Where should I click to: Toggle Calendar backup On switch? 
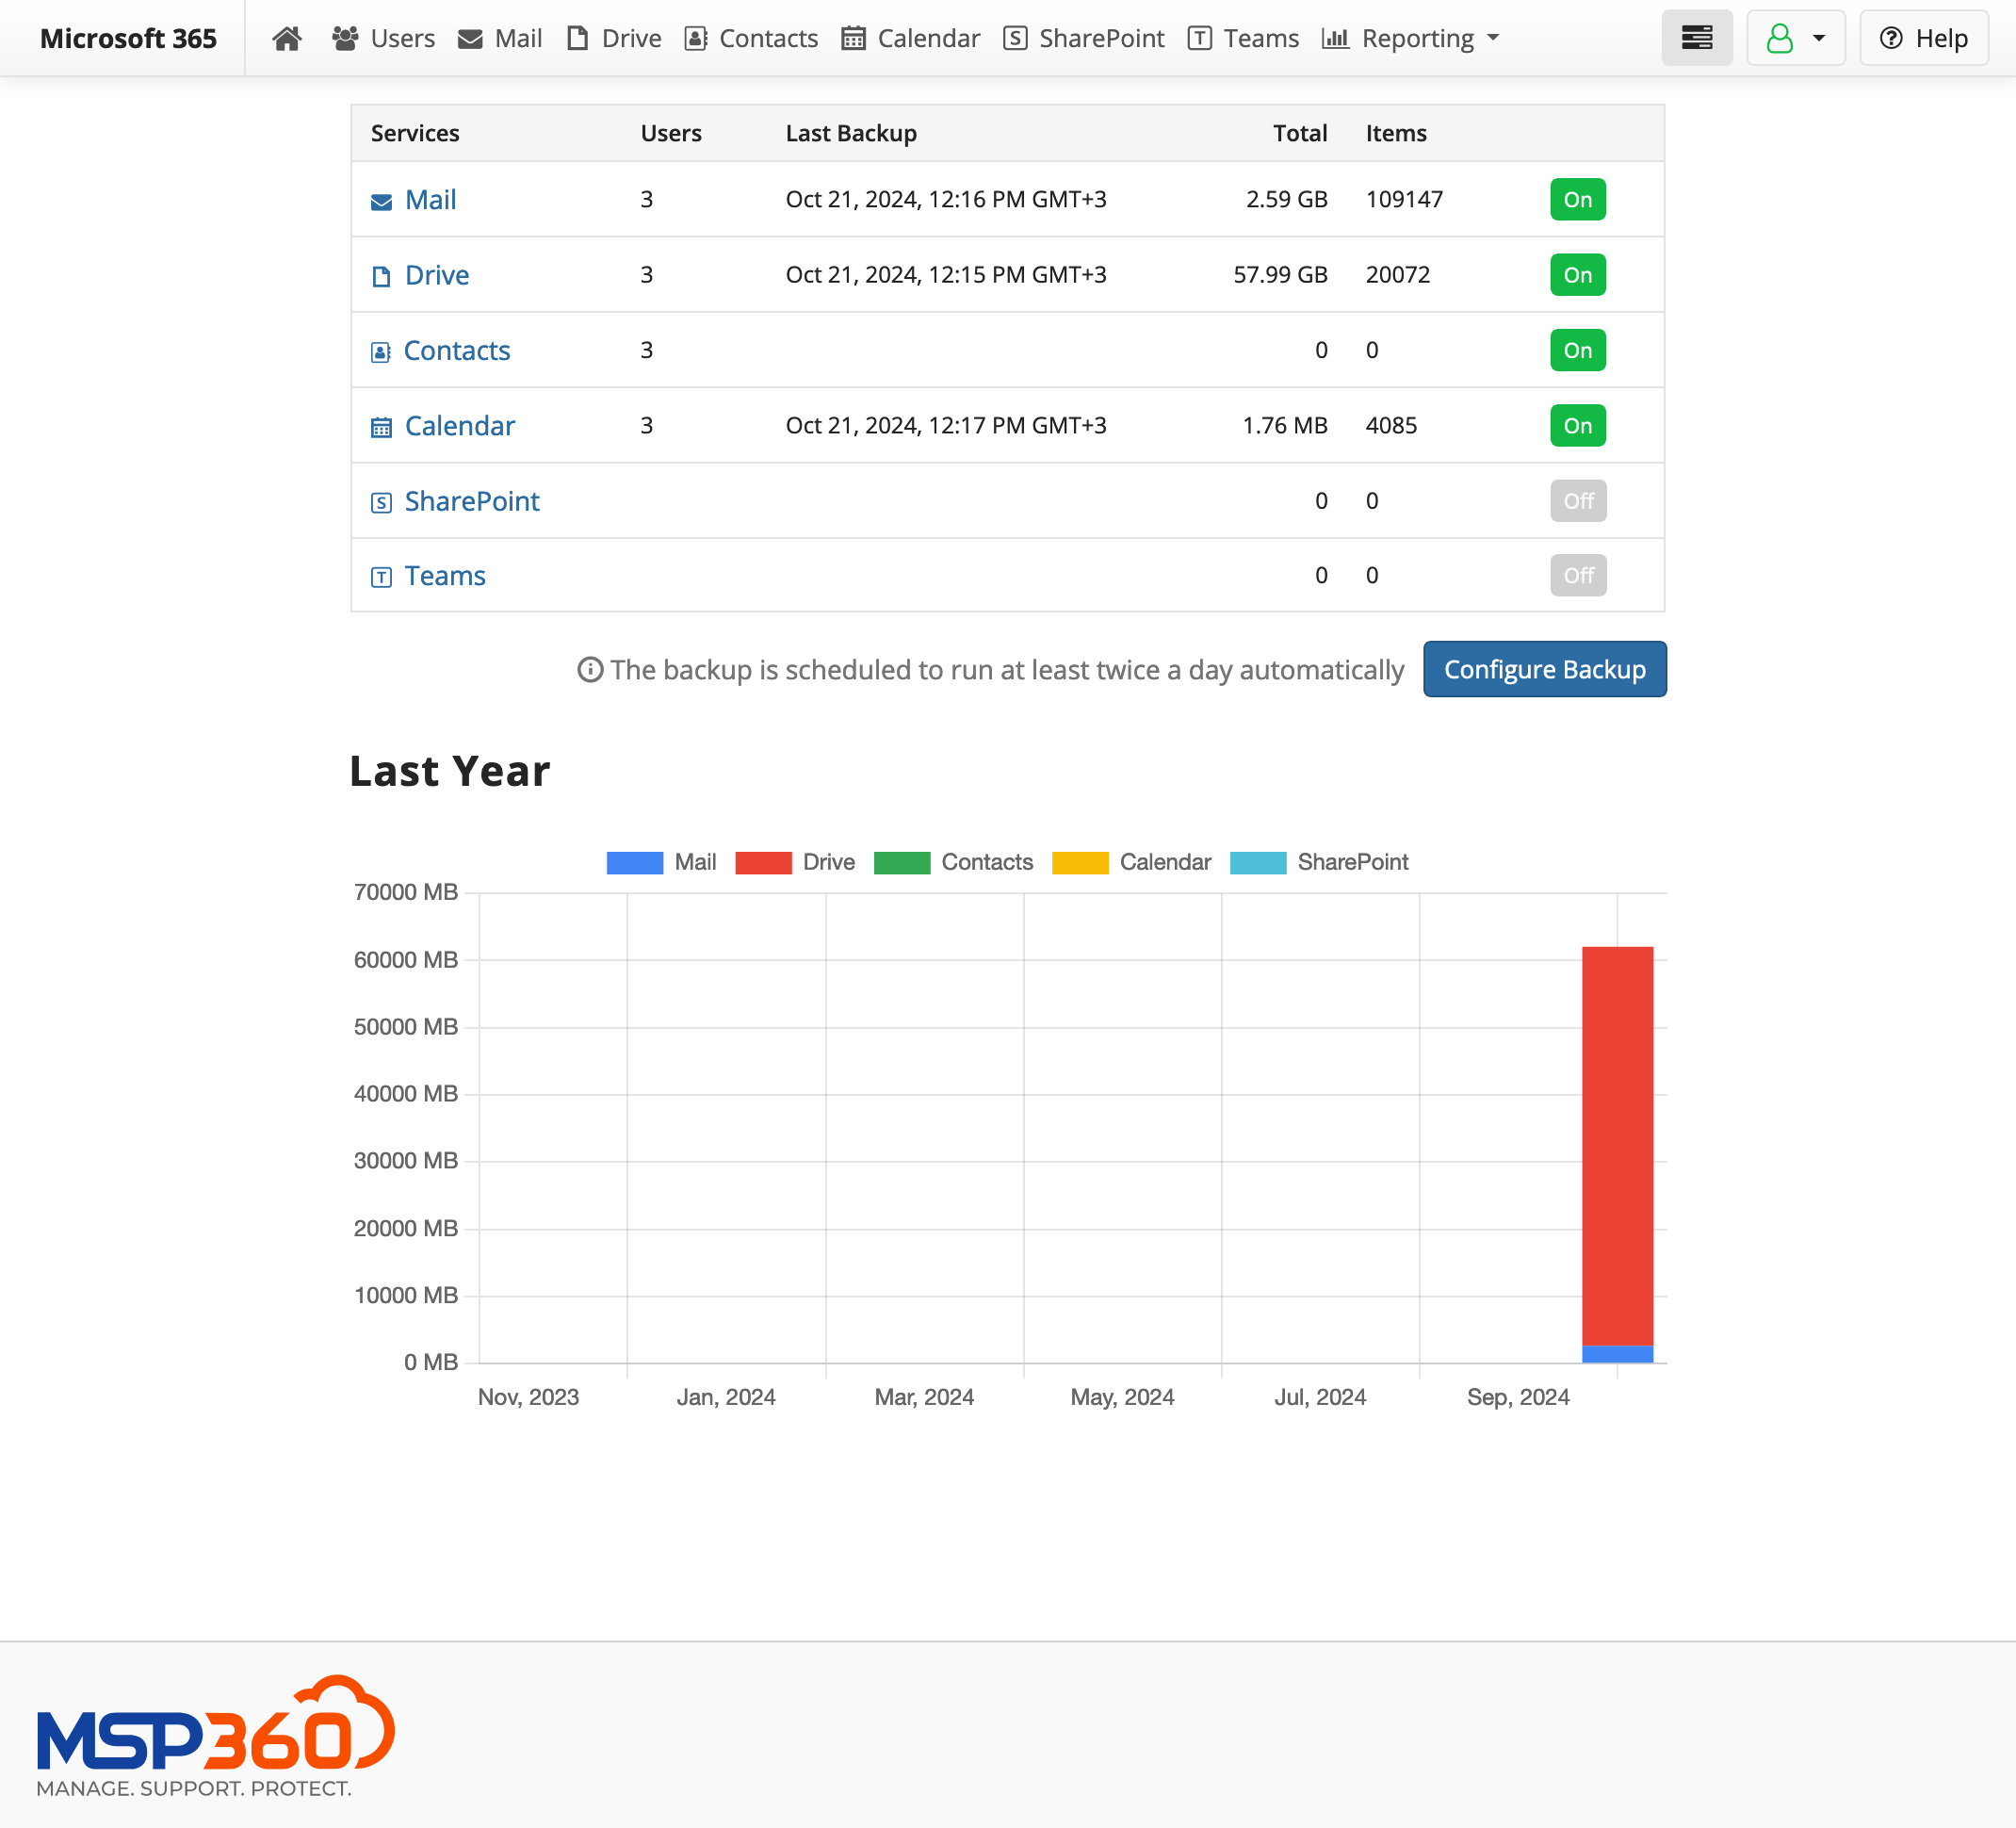pyautogui.click(x=1578, y=426)
